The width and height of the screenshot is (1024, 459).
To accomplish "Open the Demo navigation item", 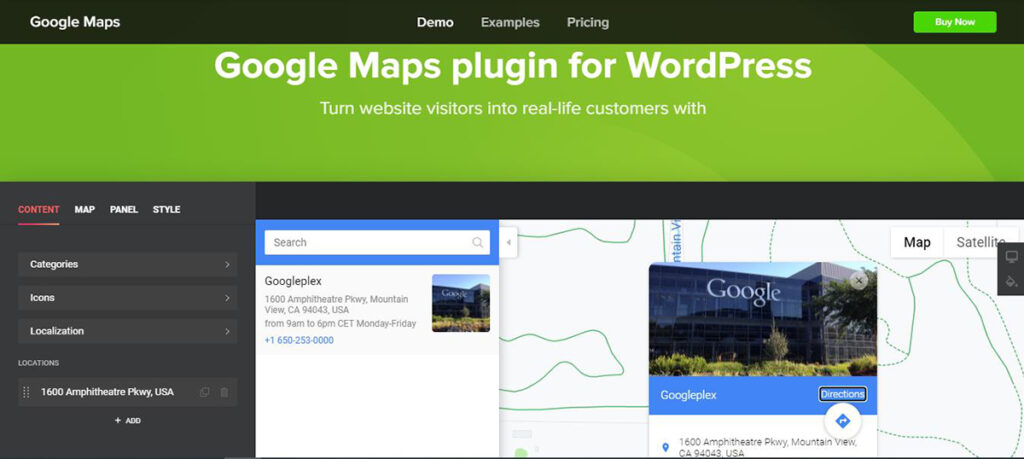I will (435, 22).
